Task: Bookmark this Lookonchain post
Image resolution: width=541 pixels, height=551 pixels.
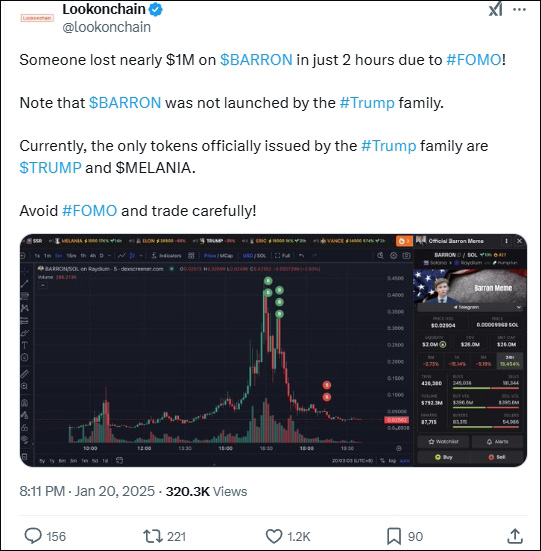Action: 394,536
